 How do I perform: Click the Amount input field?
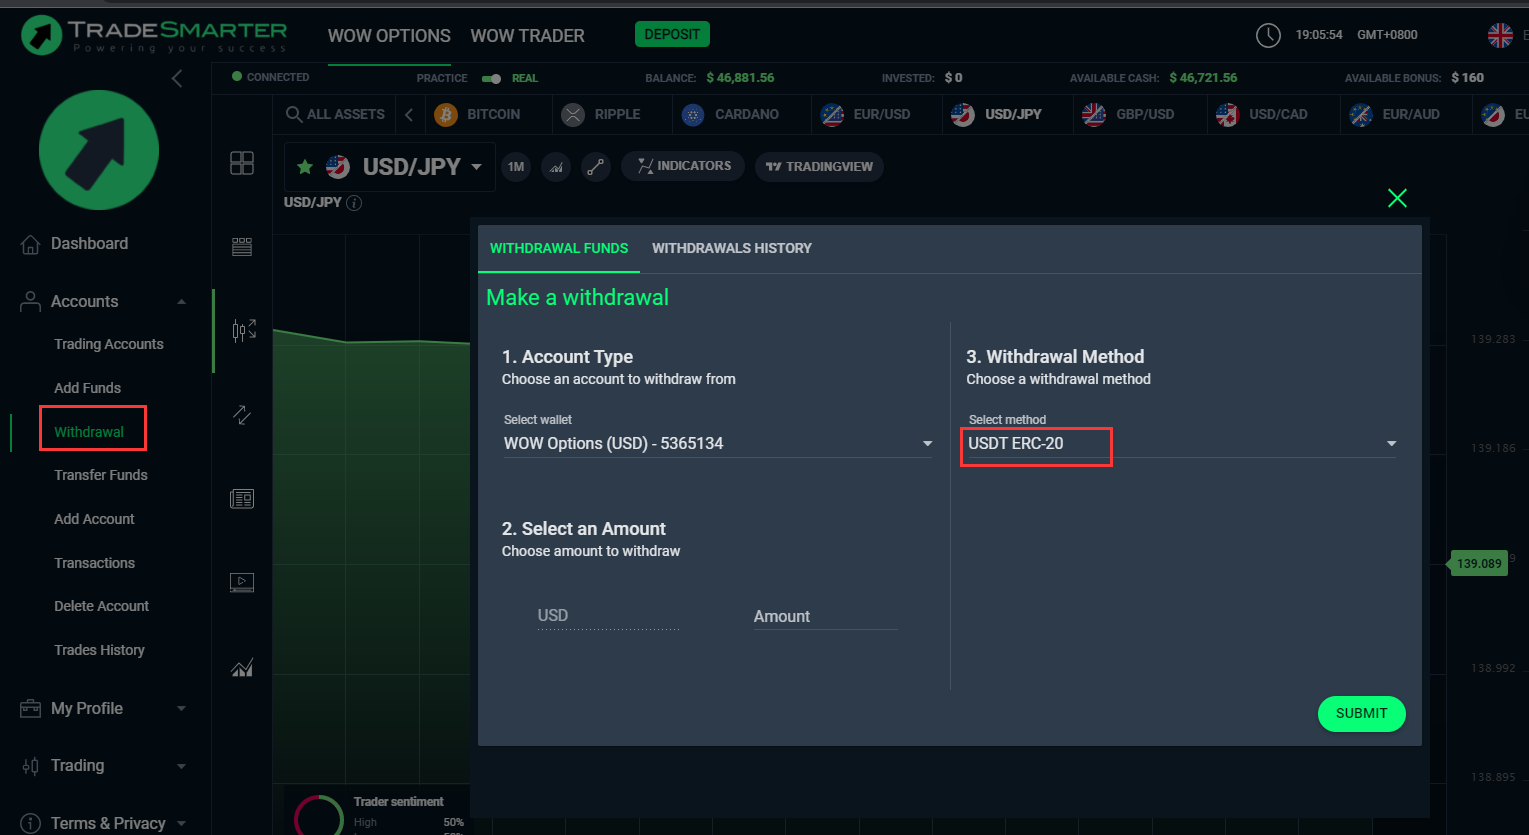pyautogui.click(x=825, y=617)
